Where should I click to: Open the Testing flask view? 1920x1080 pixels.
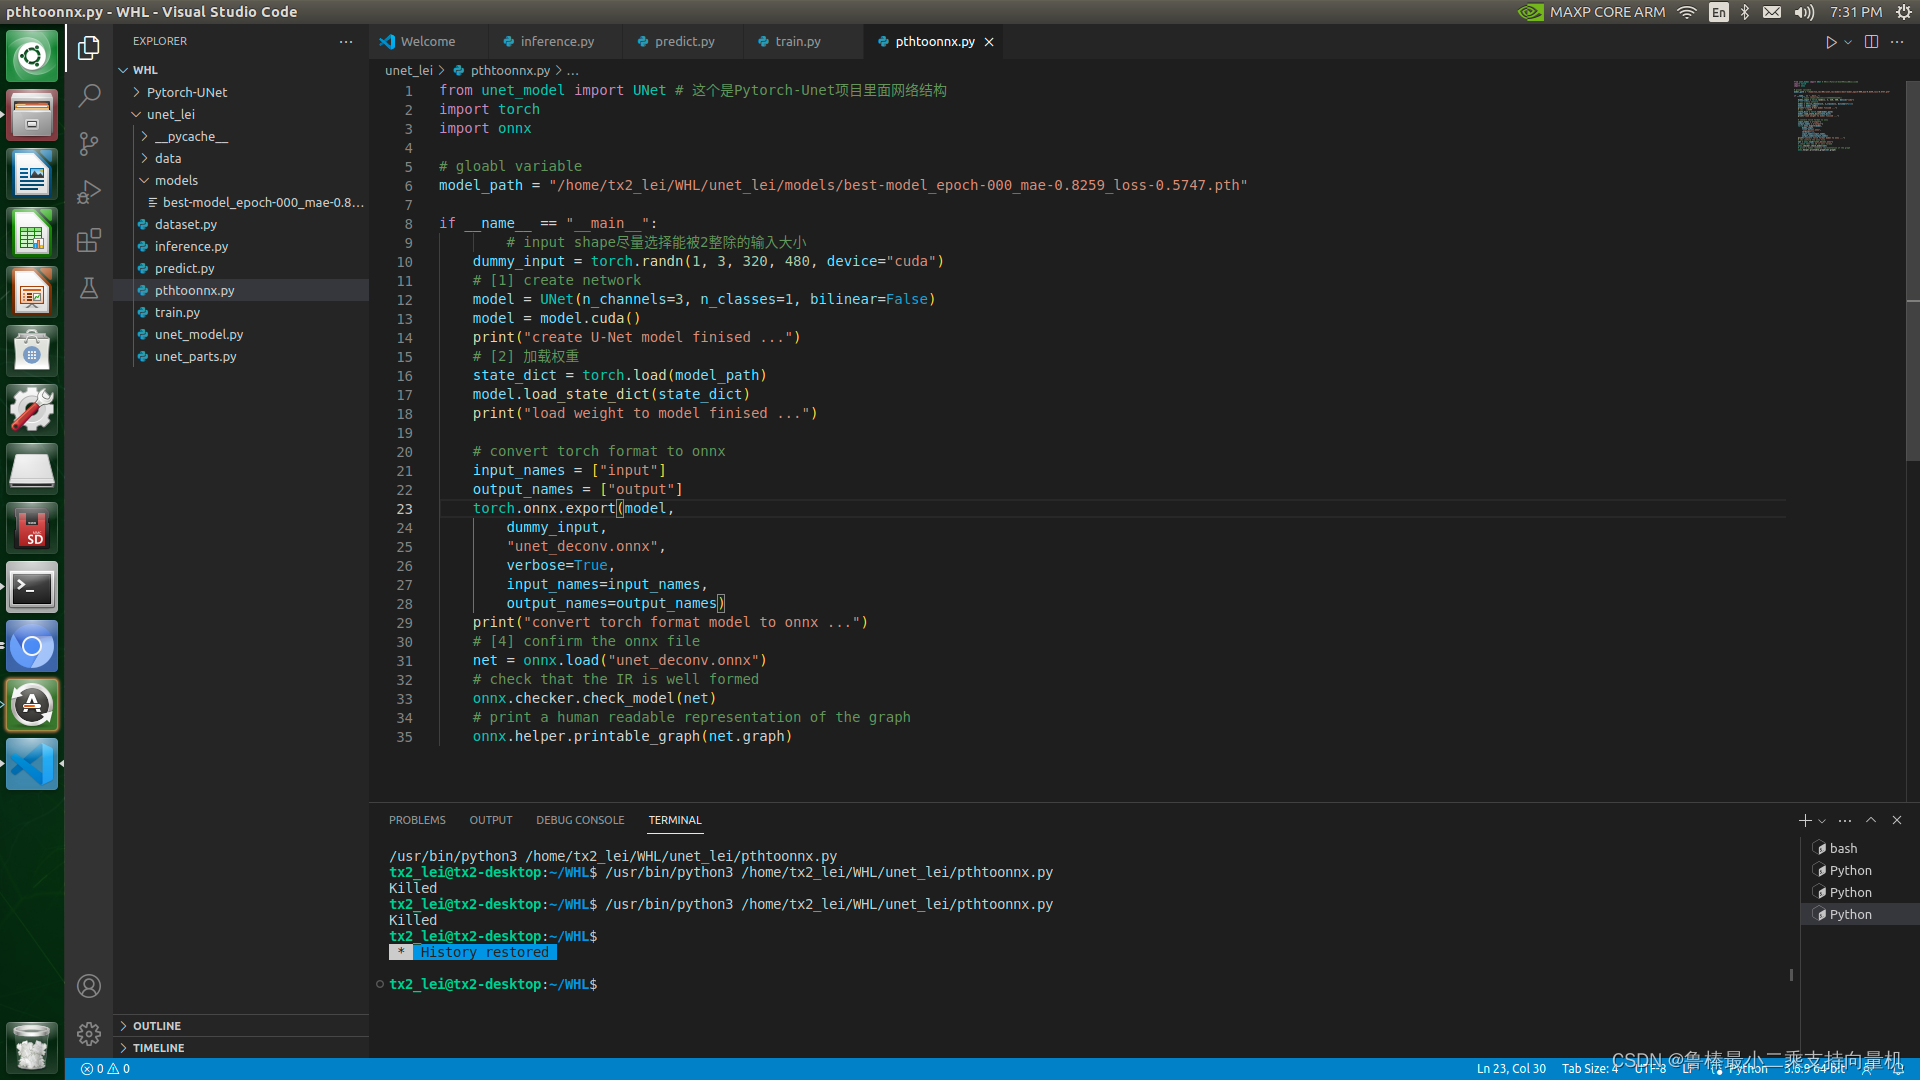click(x=89, y=288)
